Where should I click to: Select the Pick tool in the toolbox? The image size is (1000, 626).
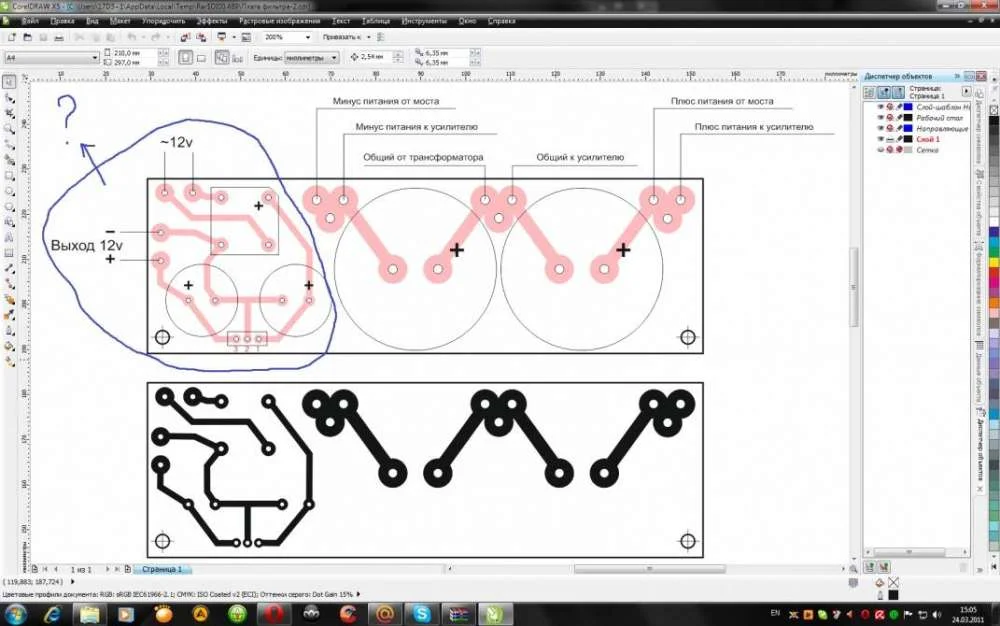pos(9,82)
